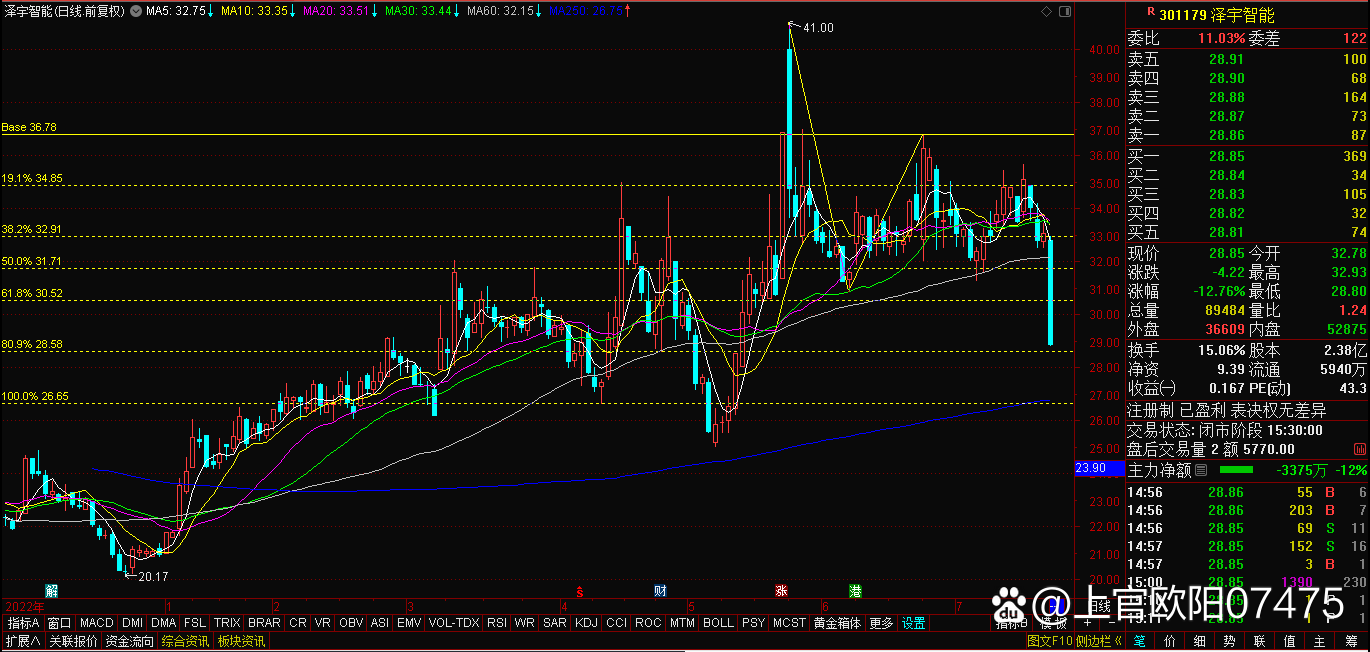Open the 财 financial marker icon
The width and height of the screenshot is (1370, 652).
660,590
